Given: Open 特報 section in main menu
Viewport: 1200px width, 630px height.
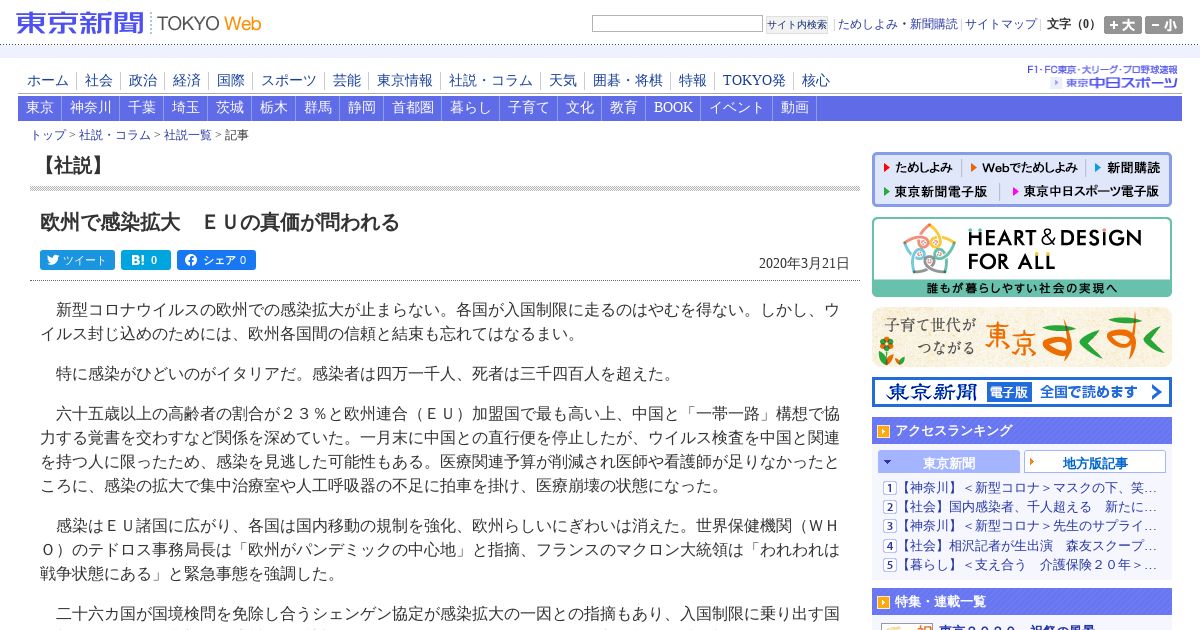Looking at the screenshot, I should tap(693, 80).
